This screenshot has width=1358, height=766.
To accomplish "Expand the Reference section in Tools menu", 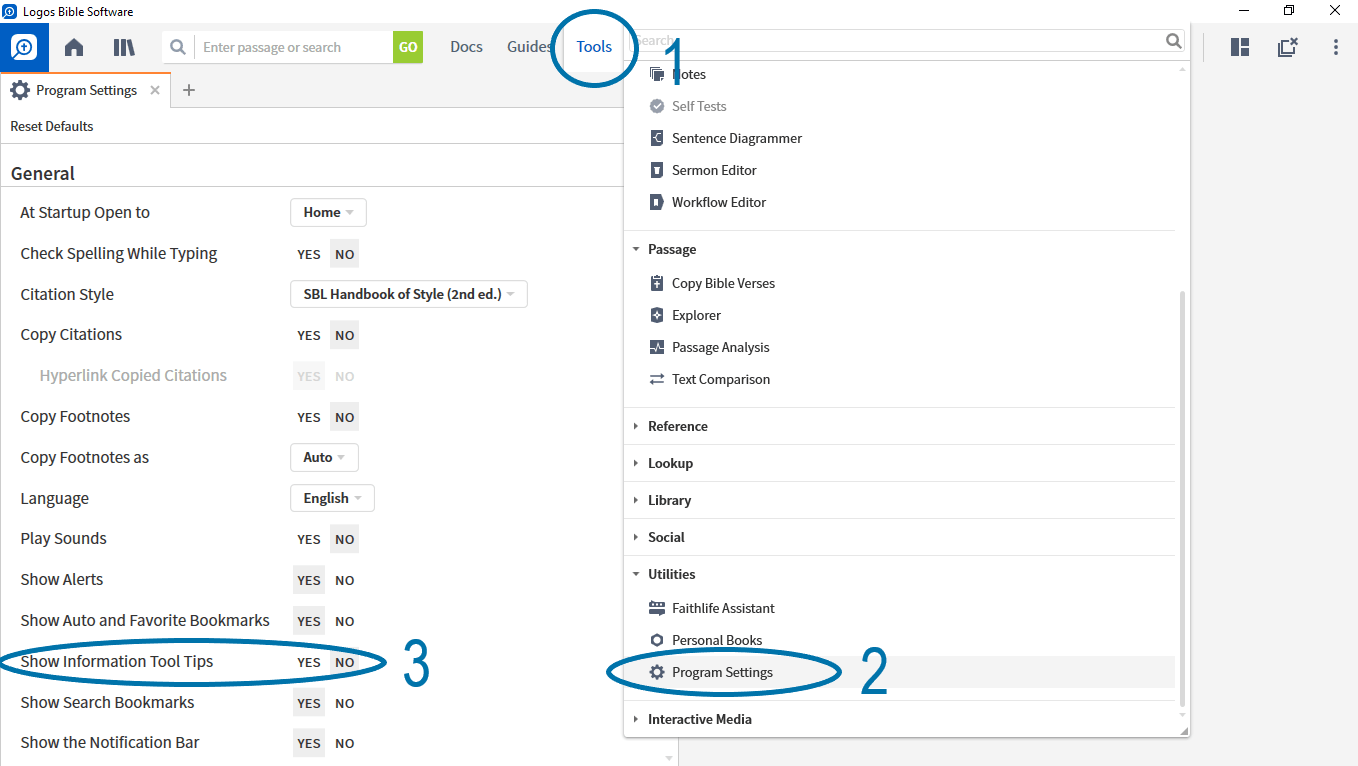I will [x=677, y=426].
